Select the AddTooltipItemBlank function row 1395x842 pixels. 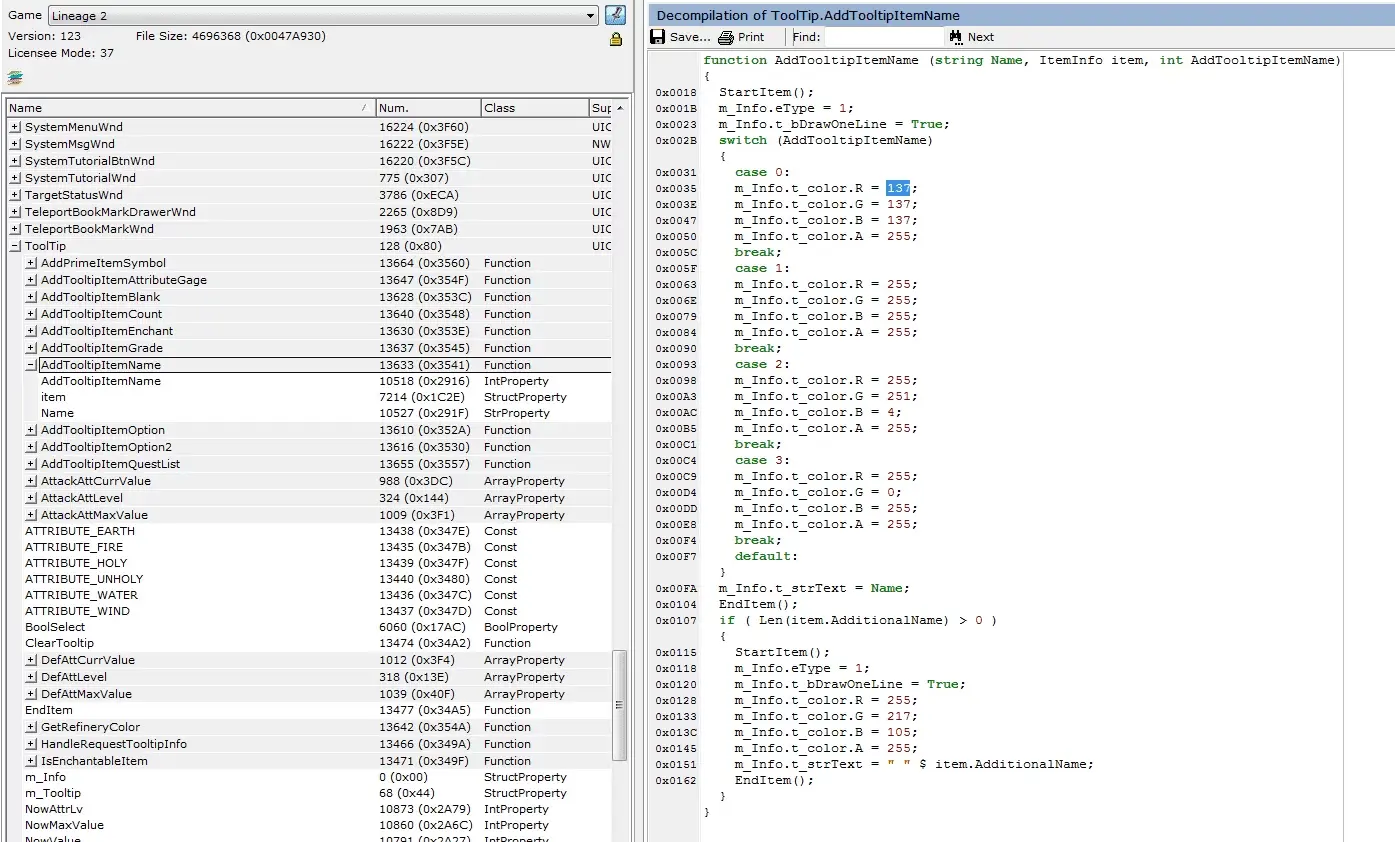(x=309, y=297)
